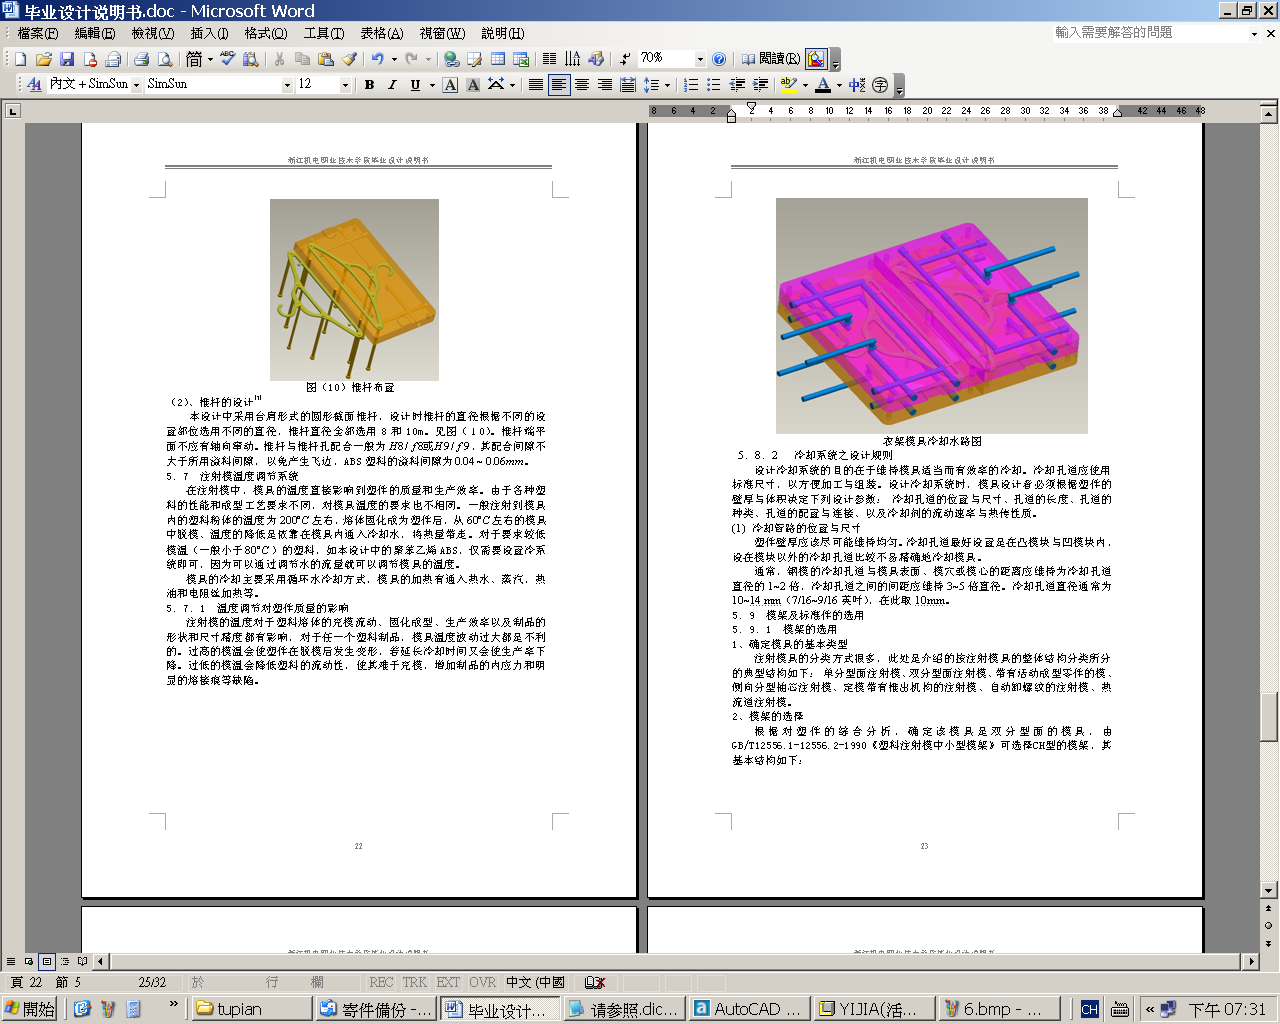The image size is (1280, 1024).
Task: Open the style dropdown 內文 + SimSun
Action: pos(136,85)
